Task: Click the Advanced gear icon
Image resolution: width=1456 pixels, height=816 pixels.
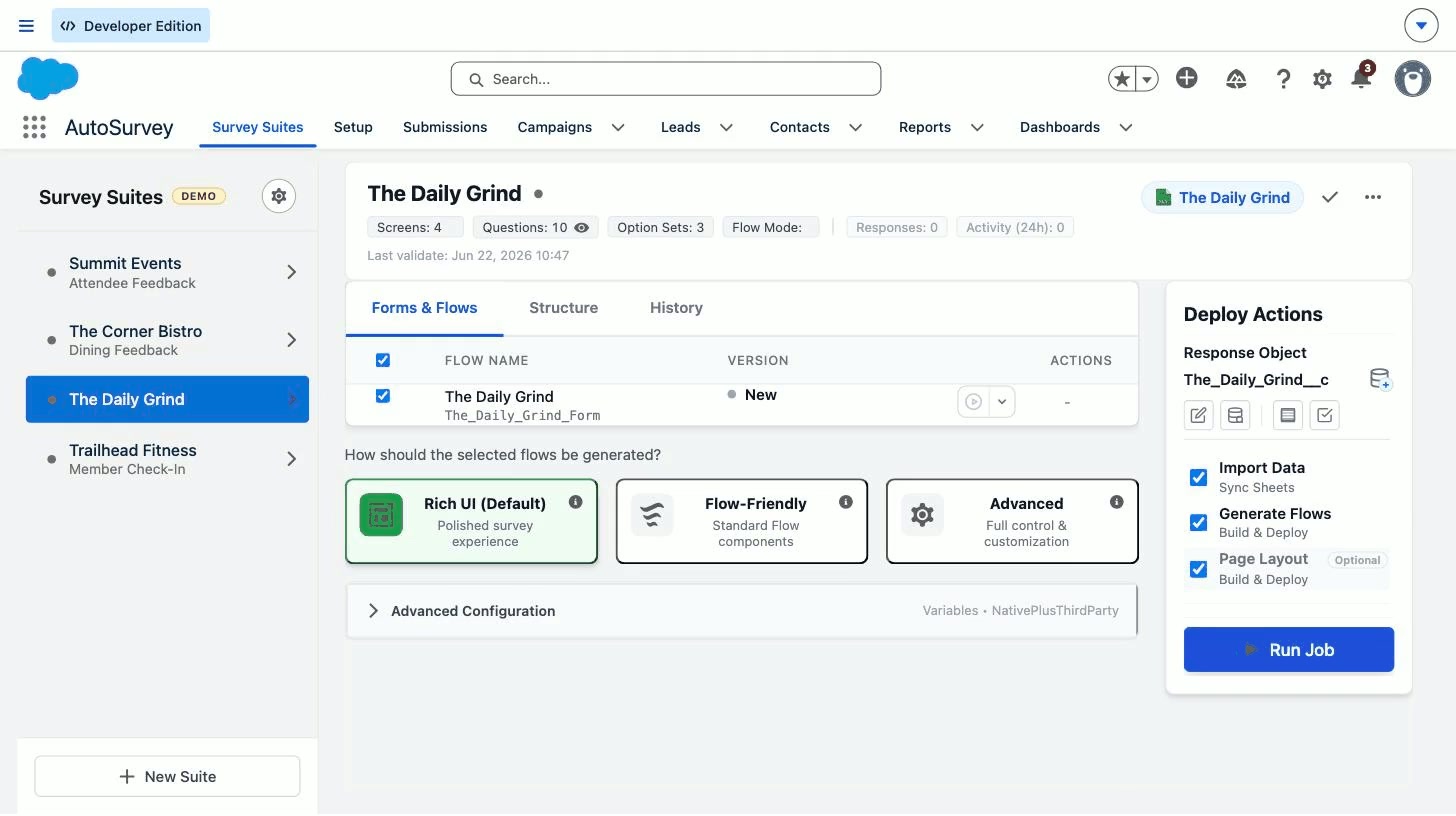Action: [x=922, y=515]
